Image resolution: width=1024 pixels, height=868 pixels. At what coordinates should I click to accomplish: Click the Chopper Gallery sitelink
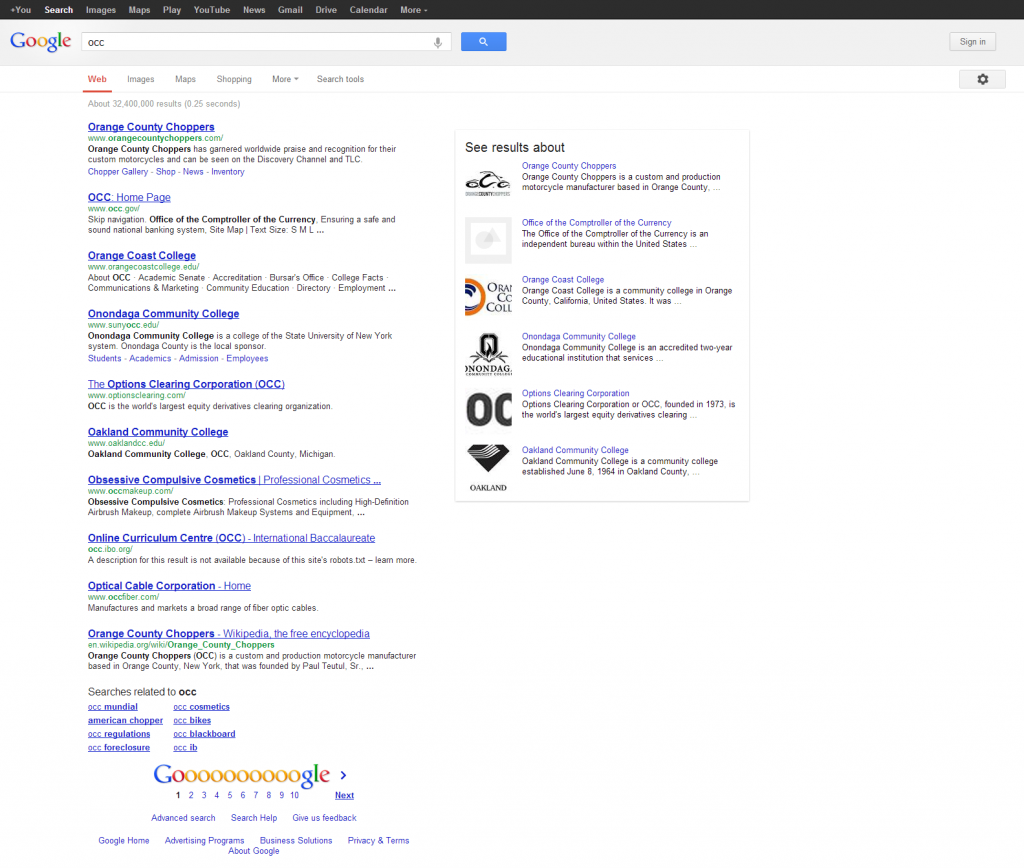tap(118, 172)
